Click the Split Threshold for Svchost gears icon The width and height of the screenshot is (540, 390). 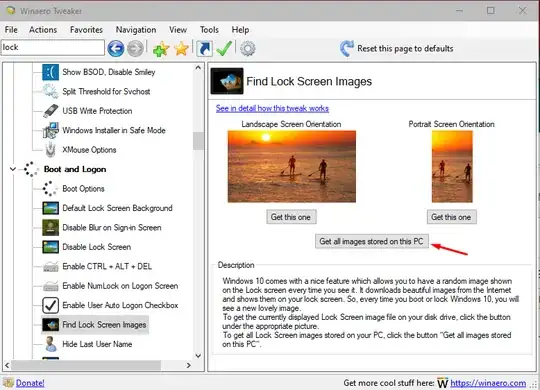(x=51, y=91)
